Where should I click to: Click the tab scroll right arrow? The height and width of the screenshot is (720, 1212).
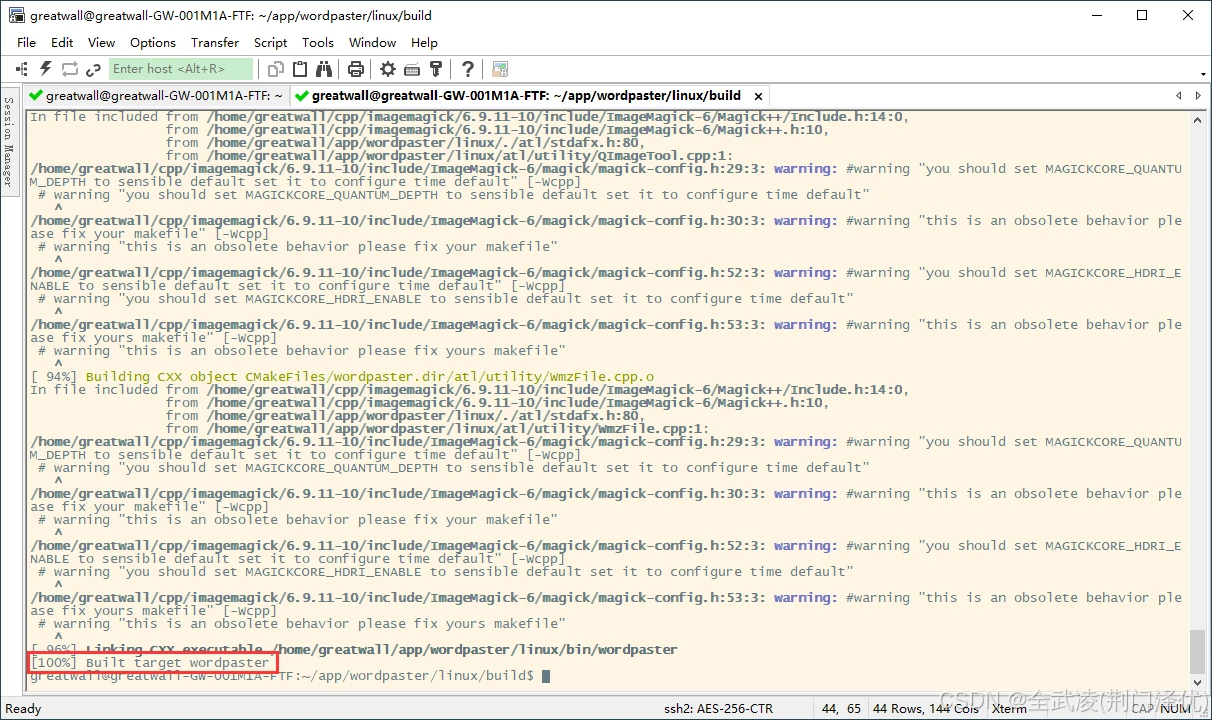1198,96
